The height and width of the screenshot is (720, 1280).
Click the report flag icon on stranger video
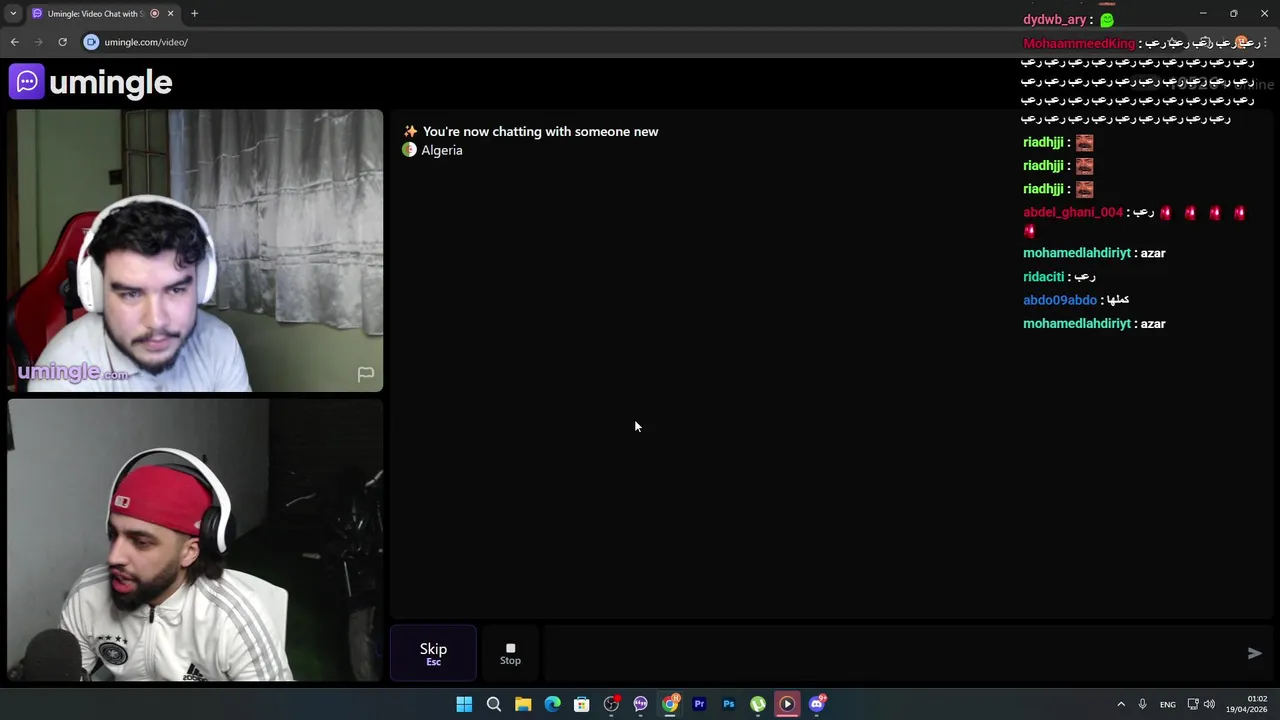(x=366, y=374)
